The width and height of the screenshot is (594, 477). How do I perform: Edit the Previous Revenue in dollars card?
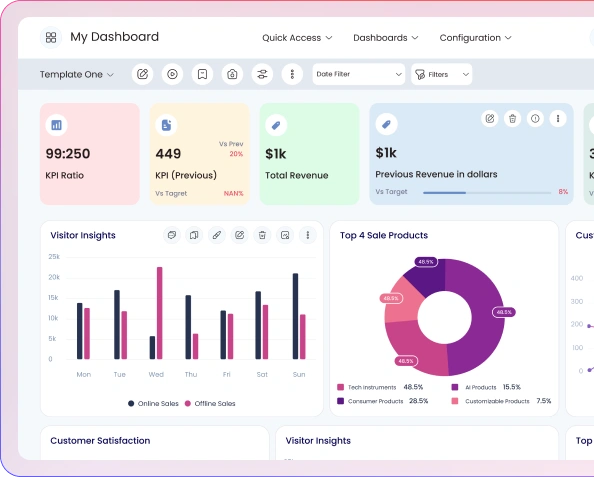[490, 119]
